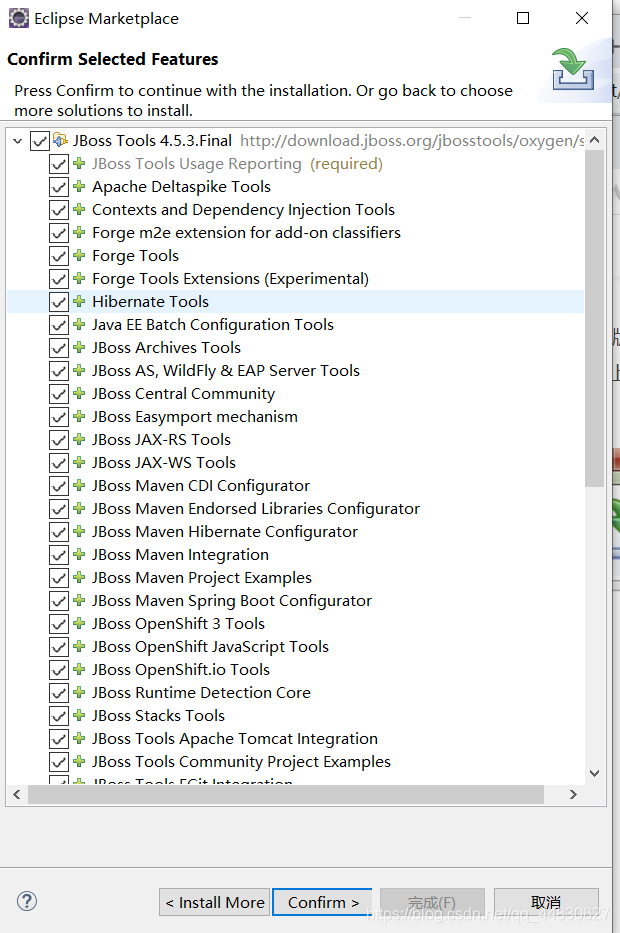Viewport: 620px width, 933px height.
Task: Select the Forge Tools row text
Action: pyautogui.click(x=136, y=256)
